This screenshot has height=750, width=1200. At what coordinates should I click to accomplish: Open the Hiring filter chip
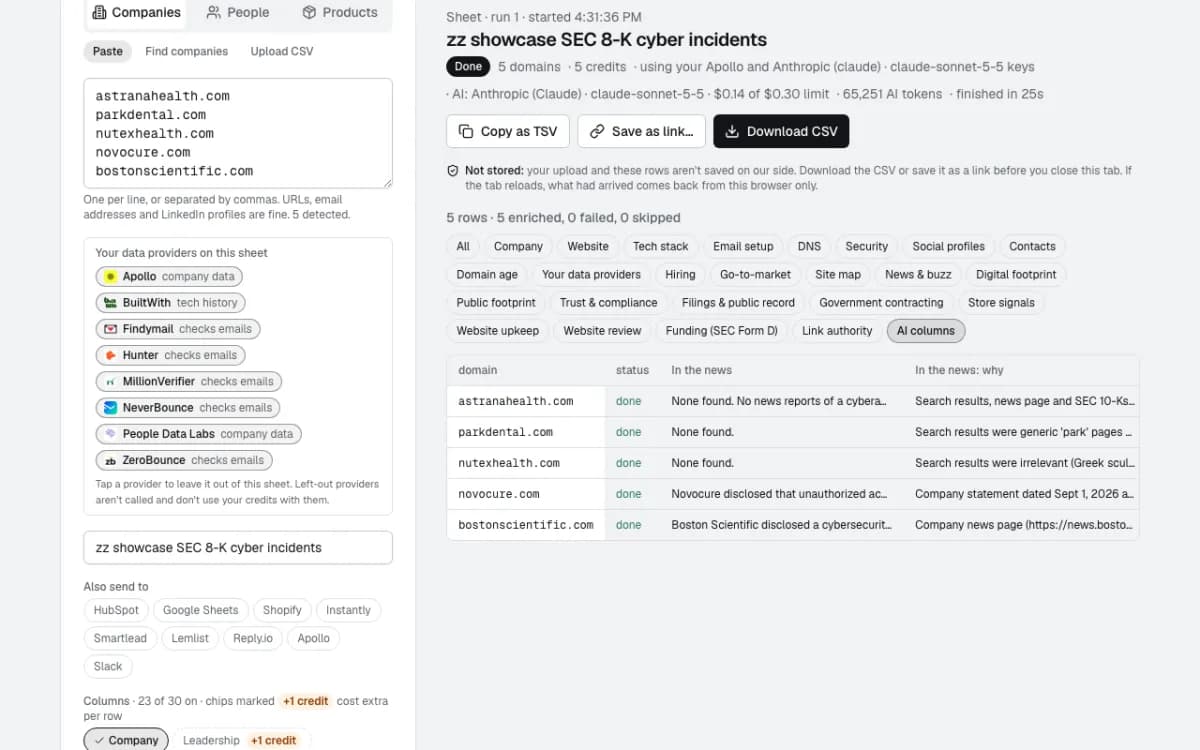click(680, 274)
